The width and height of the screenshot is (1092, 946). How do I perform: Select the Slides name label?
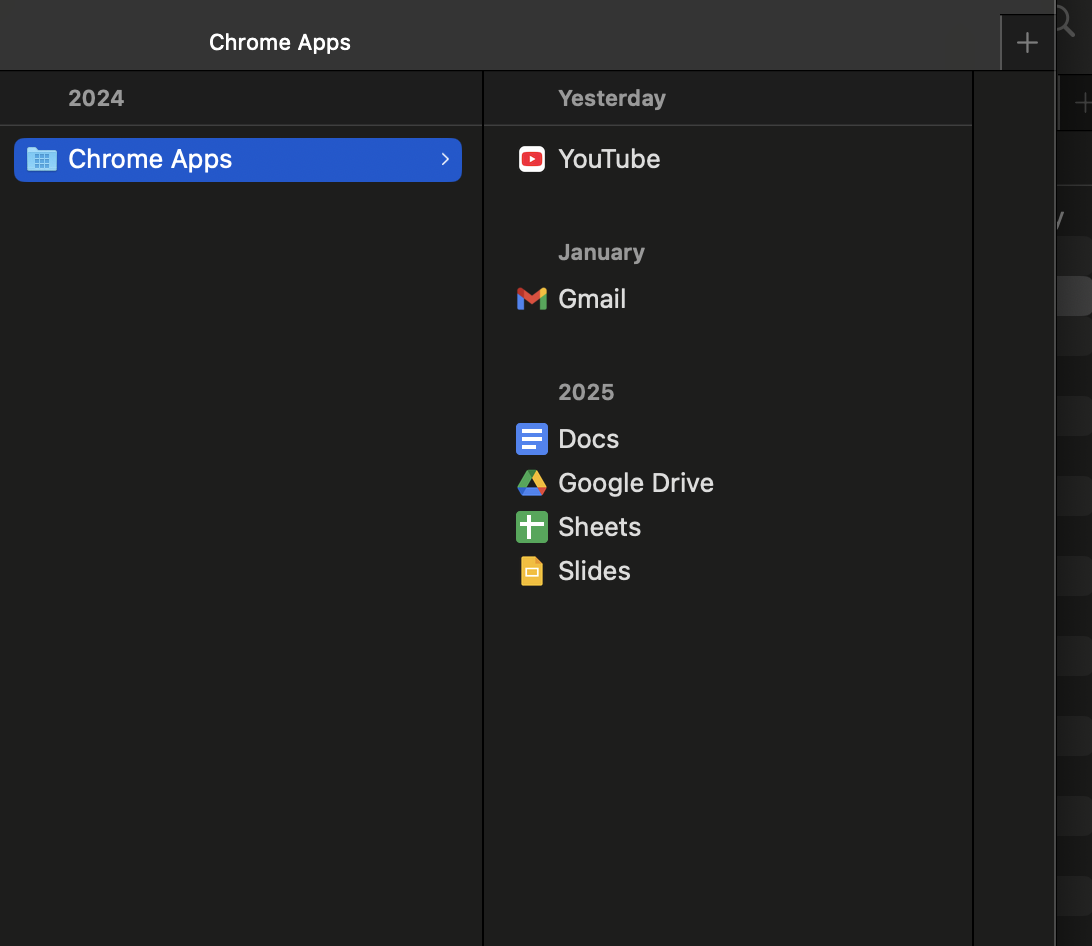pyautogui.click(x=594, y=571)
